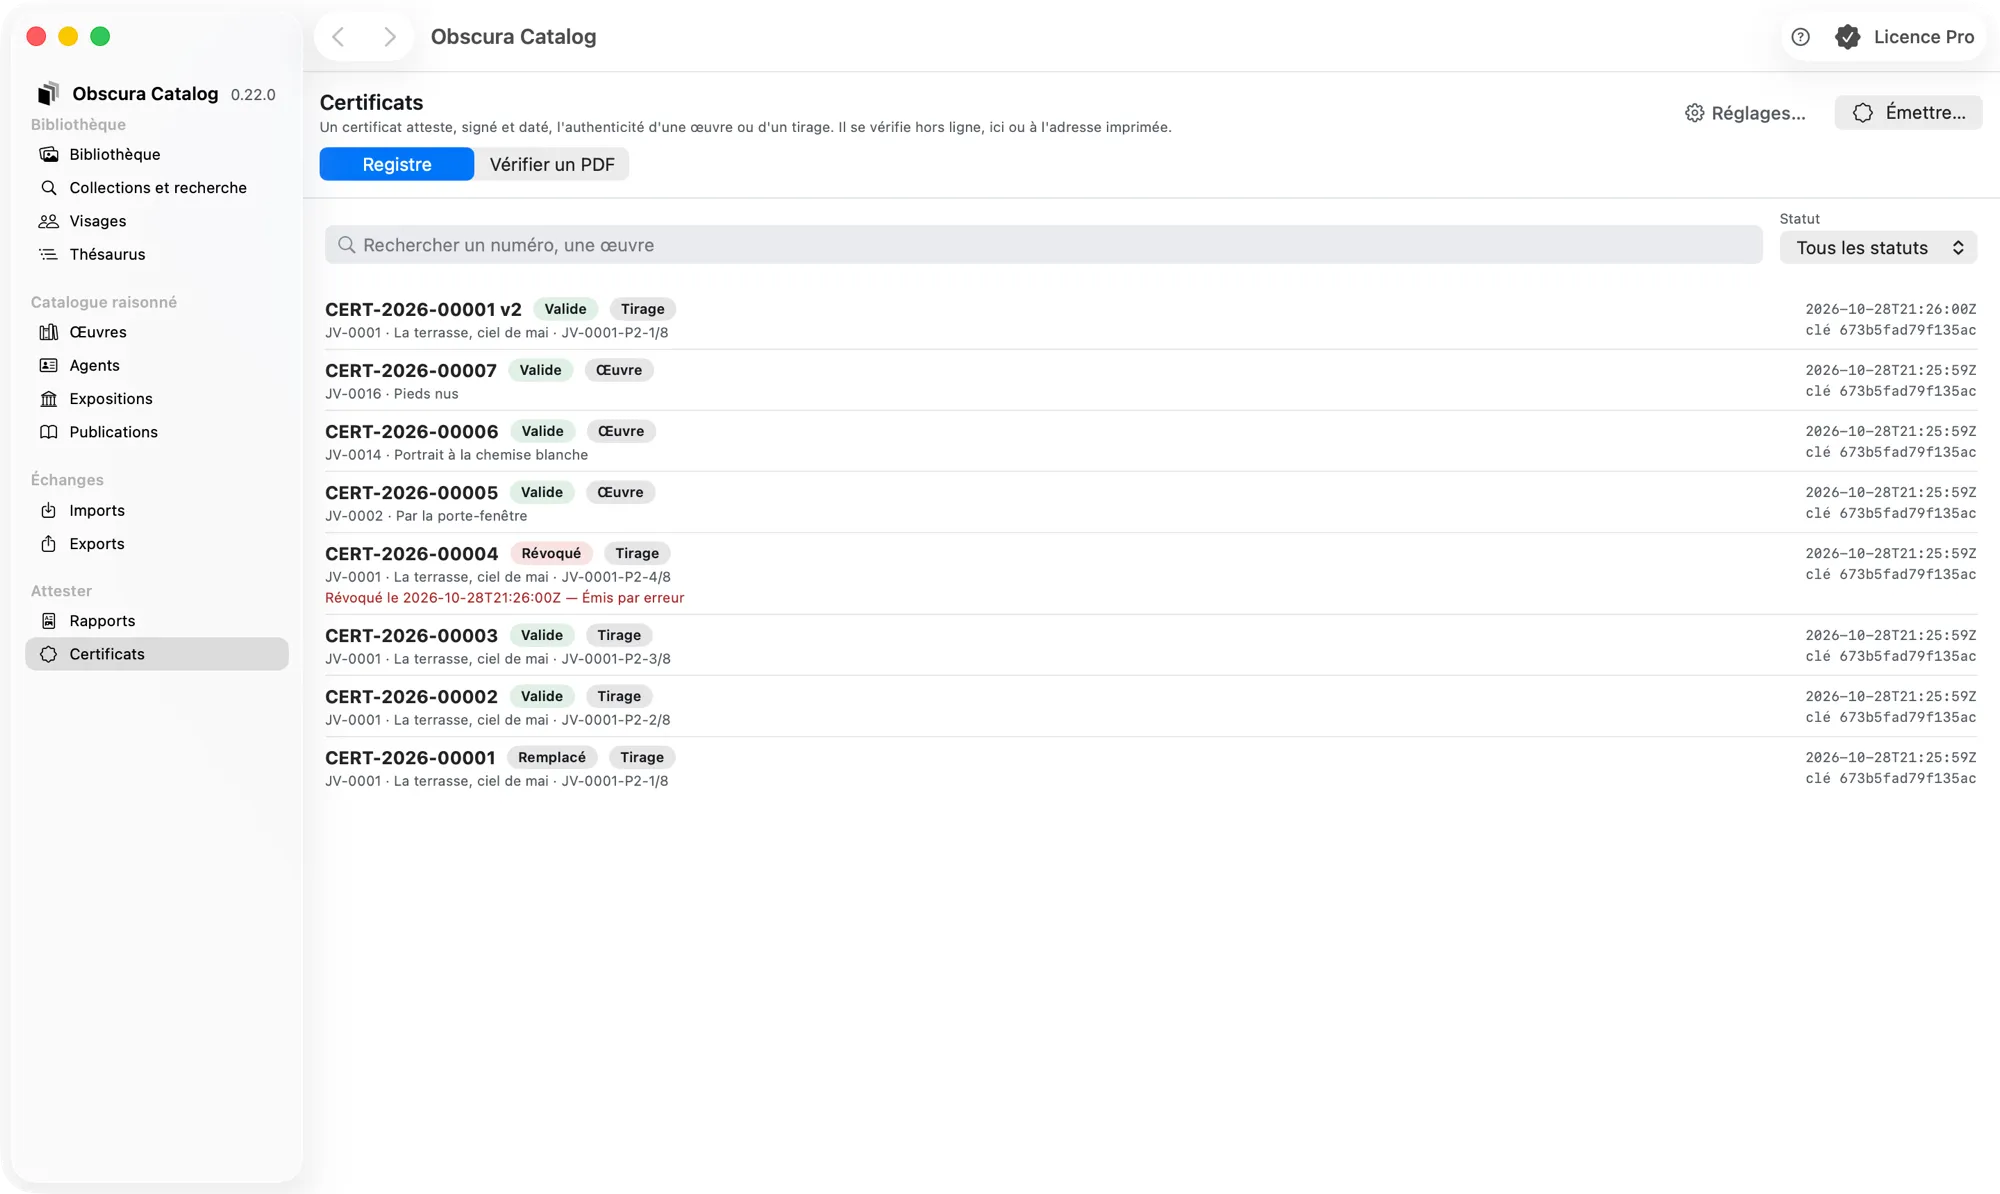Click the Expositions museum icon

click(48, 399)
